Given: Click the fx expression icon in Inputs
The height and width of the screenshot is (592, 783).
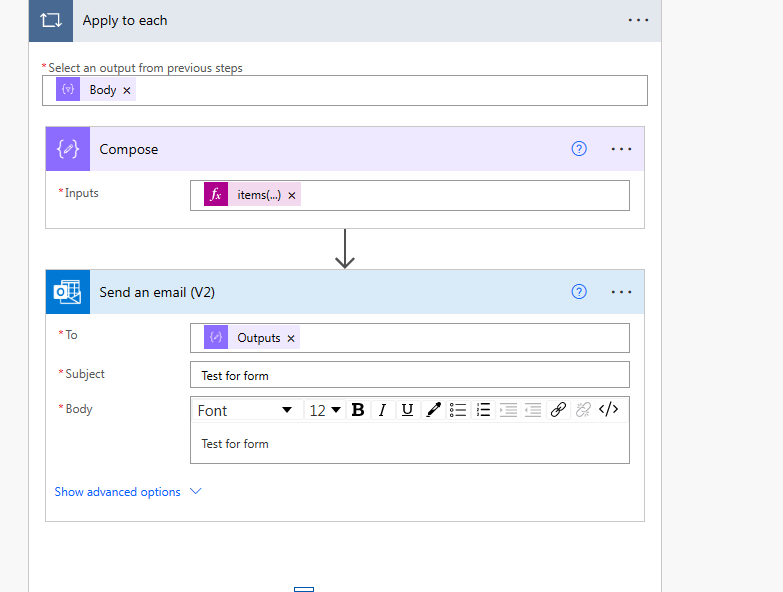Looking at the screenshot, I should (216, 195).
